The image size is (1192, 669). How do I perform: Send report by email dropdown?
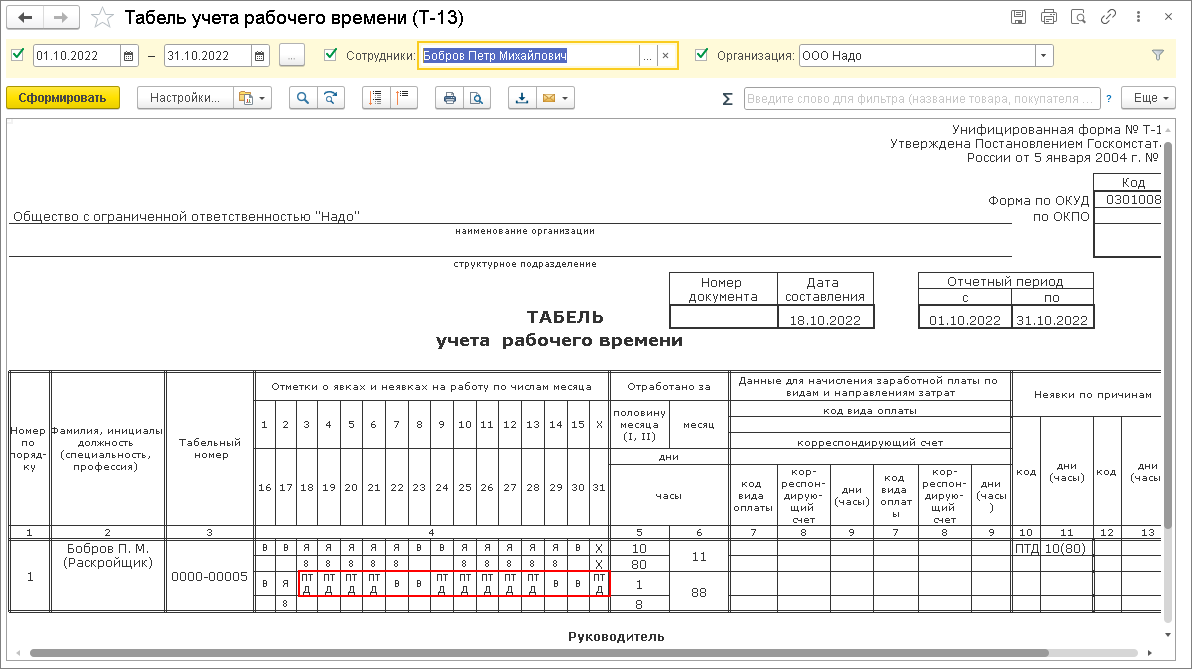556,98
